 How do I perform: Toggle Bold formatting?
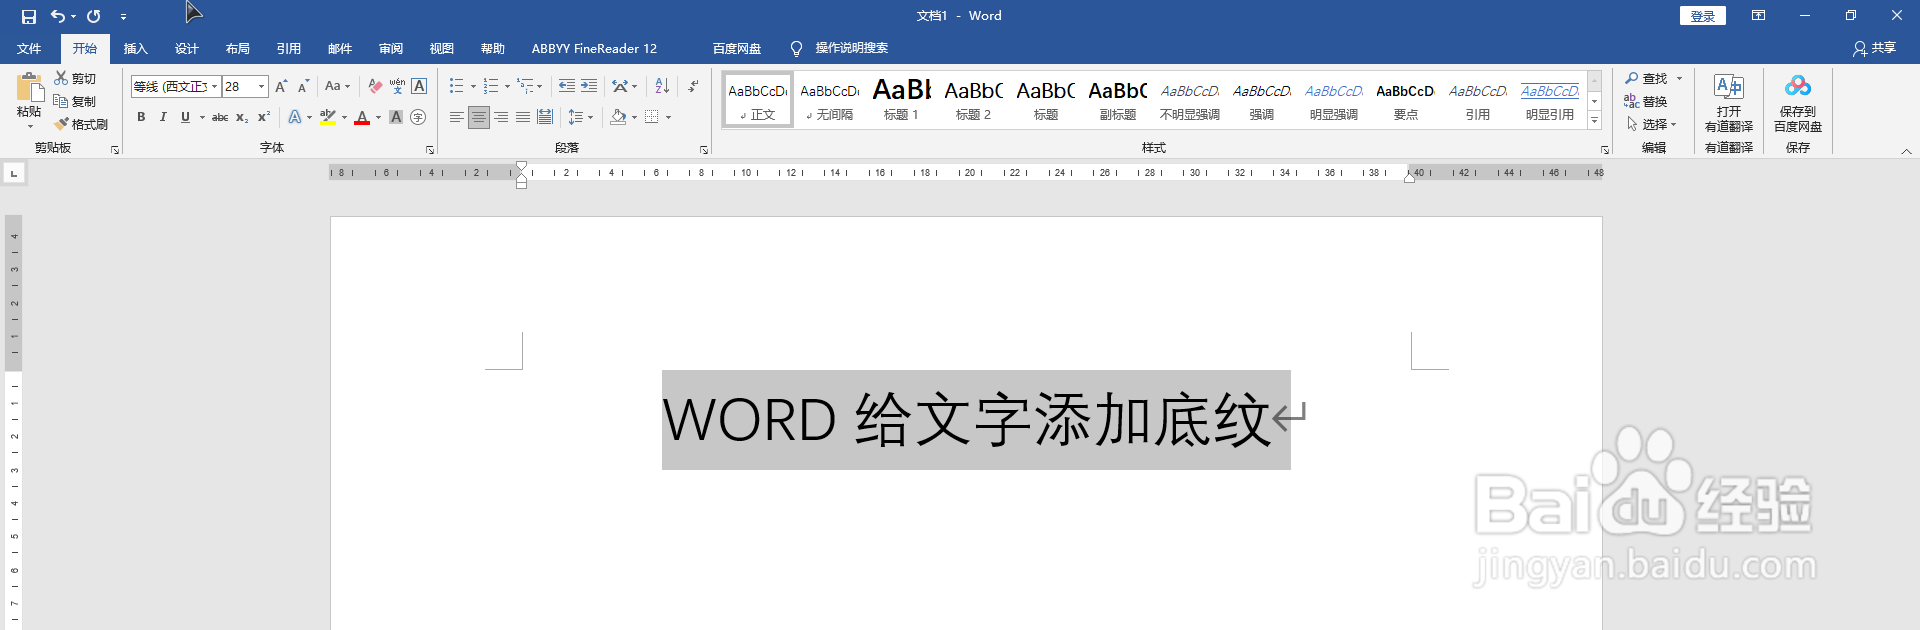[141, 117]
